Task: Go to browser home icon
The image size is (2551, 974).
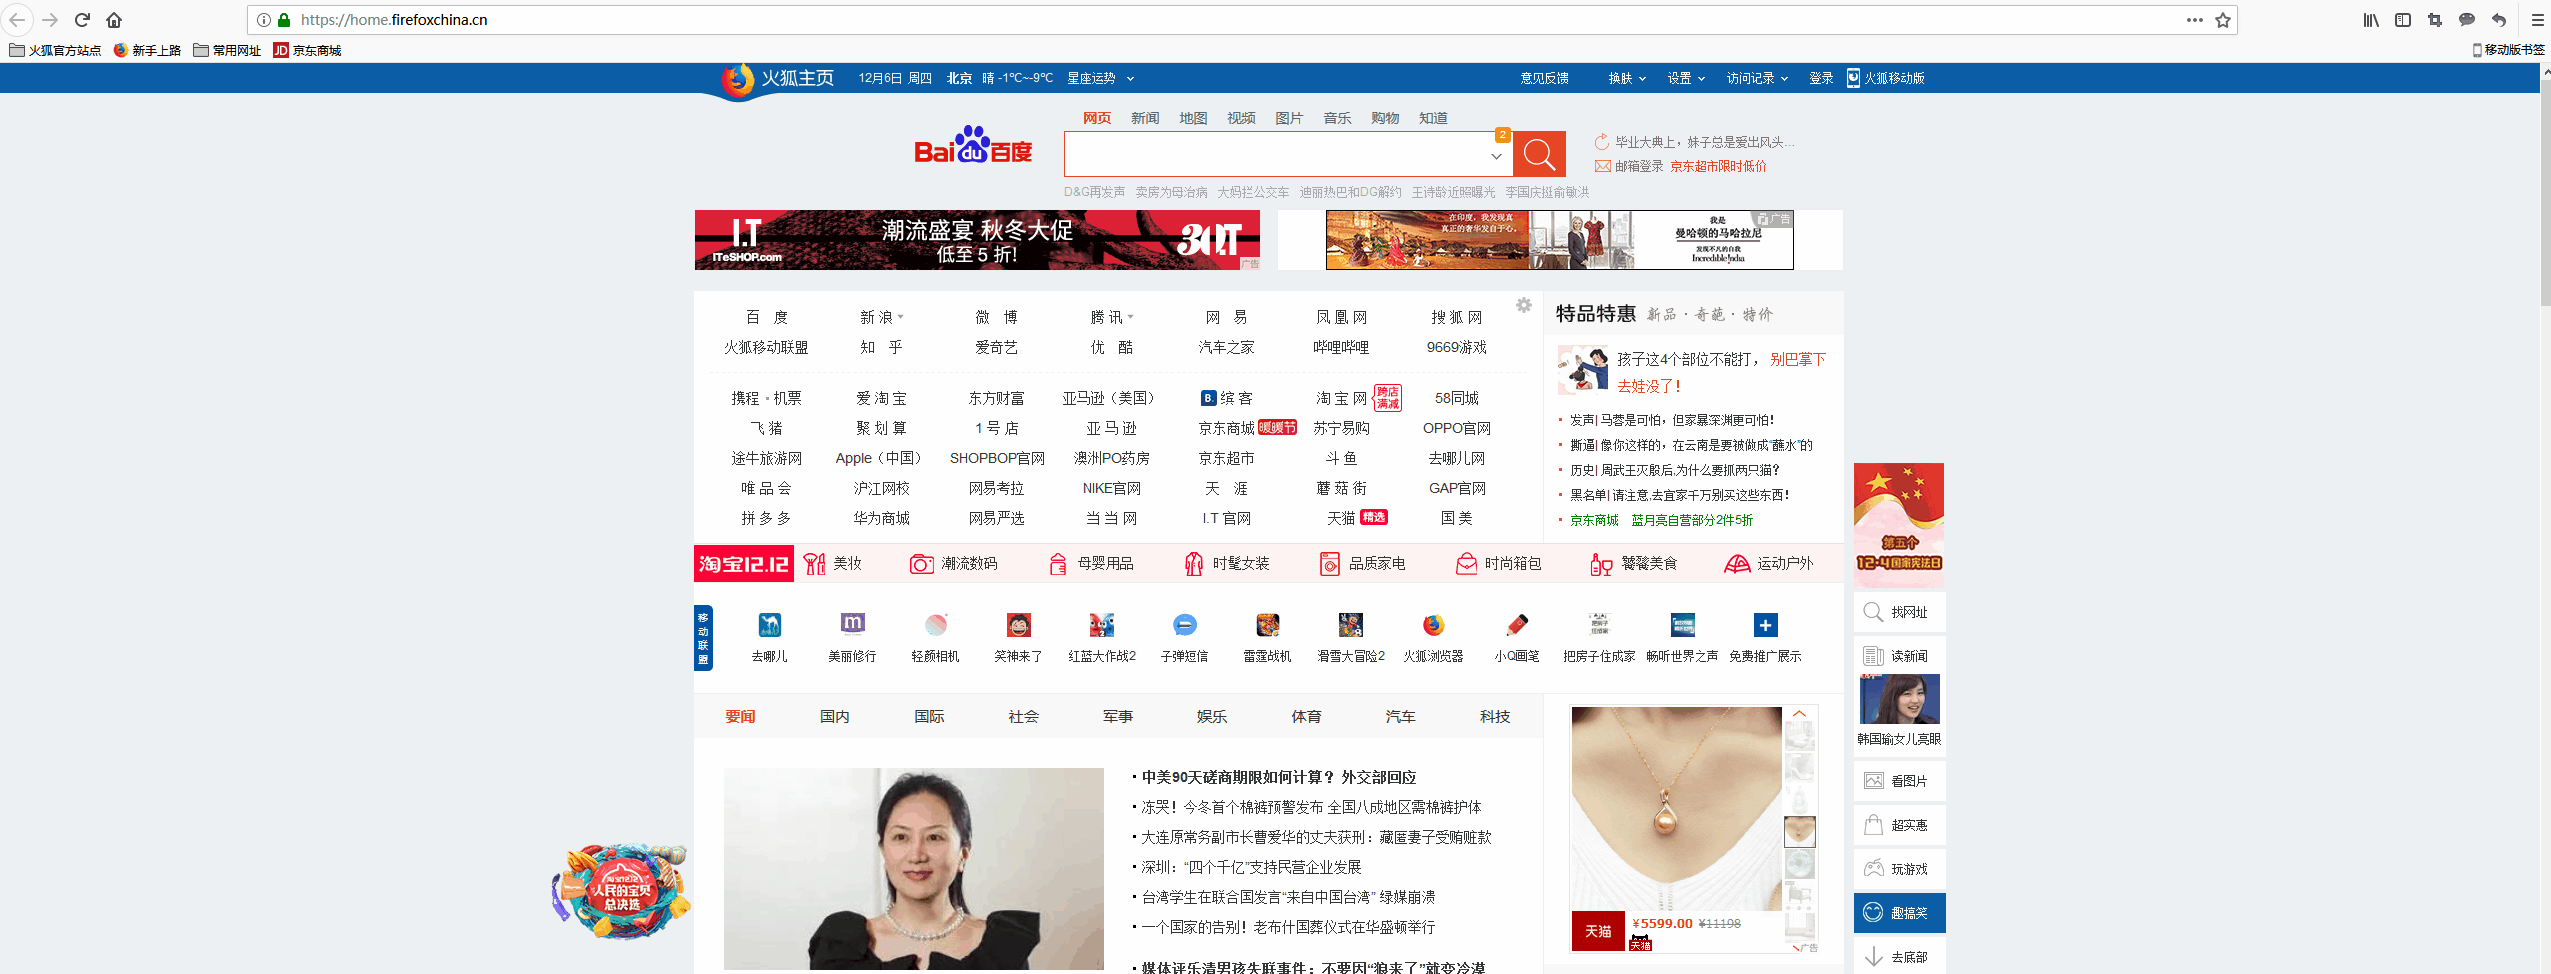Action: click(x=114, y=20)
